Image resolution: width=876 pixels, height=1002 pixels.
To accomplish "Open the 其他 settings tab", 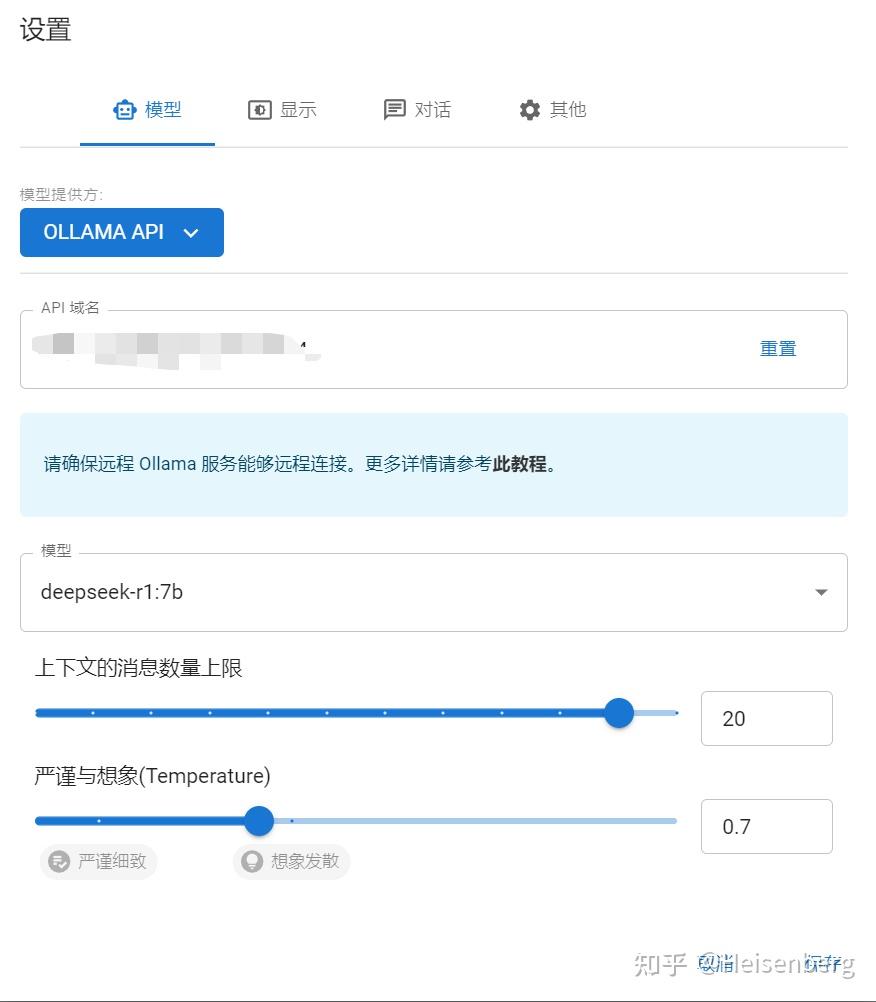I will (553, 110).
